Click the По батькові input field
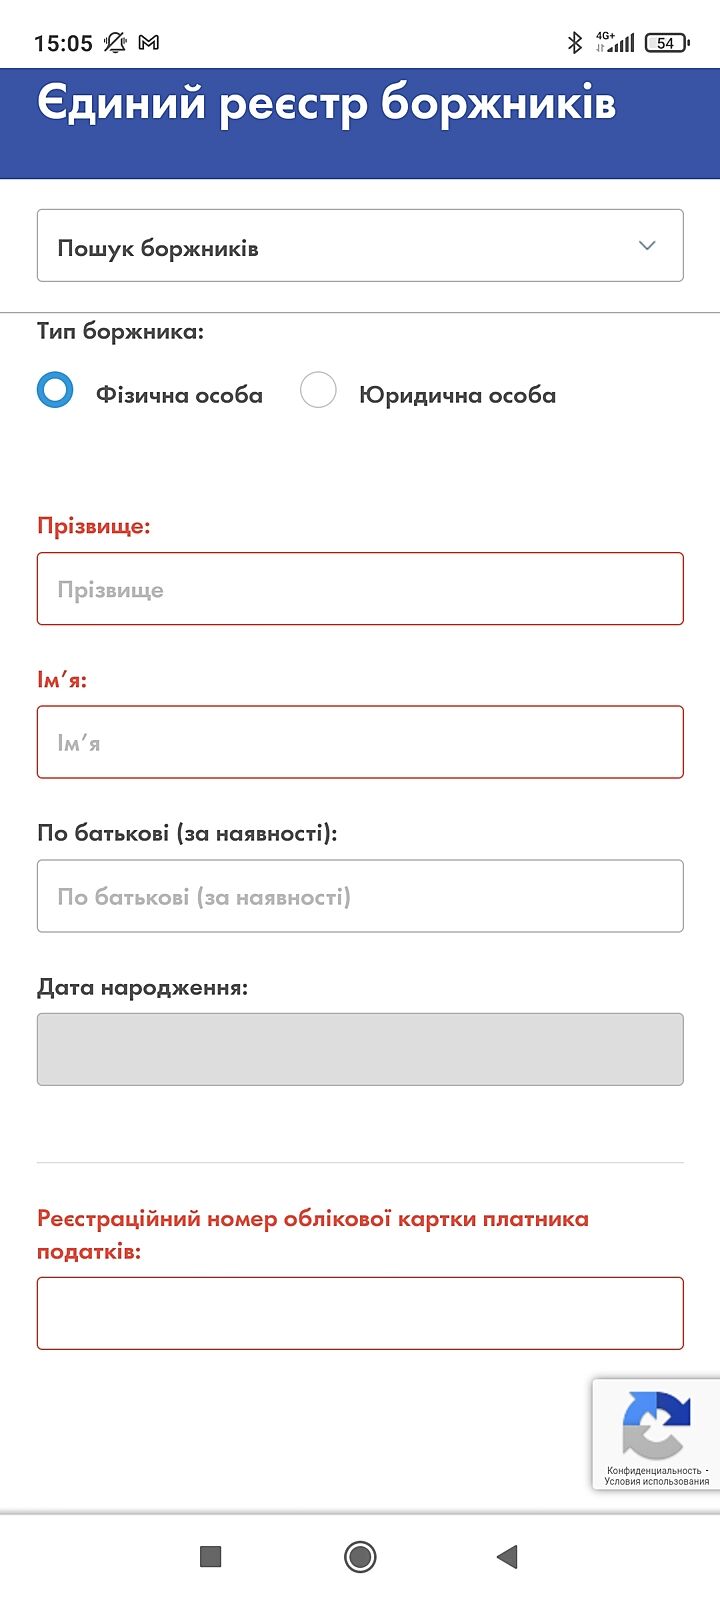Screen dimensions: 720x1600 click(x=360, y=896)
